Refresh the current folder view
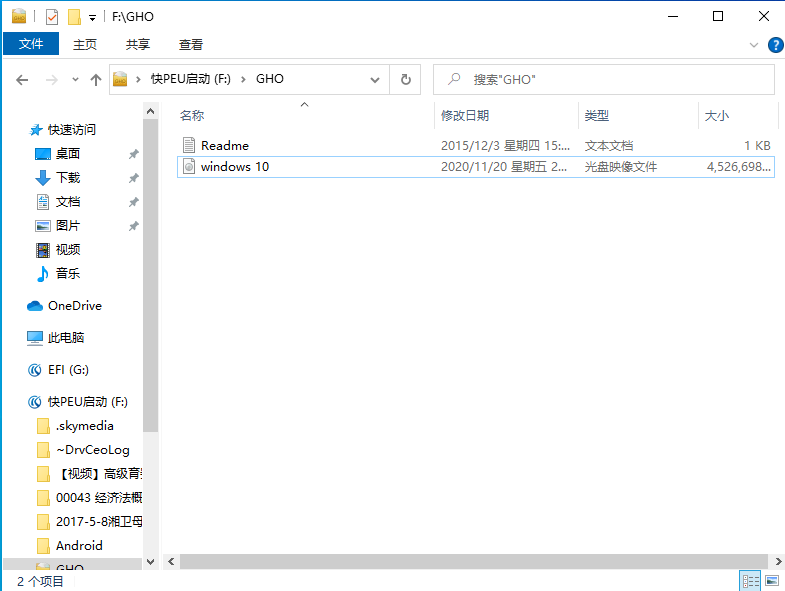The image size is (785, 591). coord(405,80)
